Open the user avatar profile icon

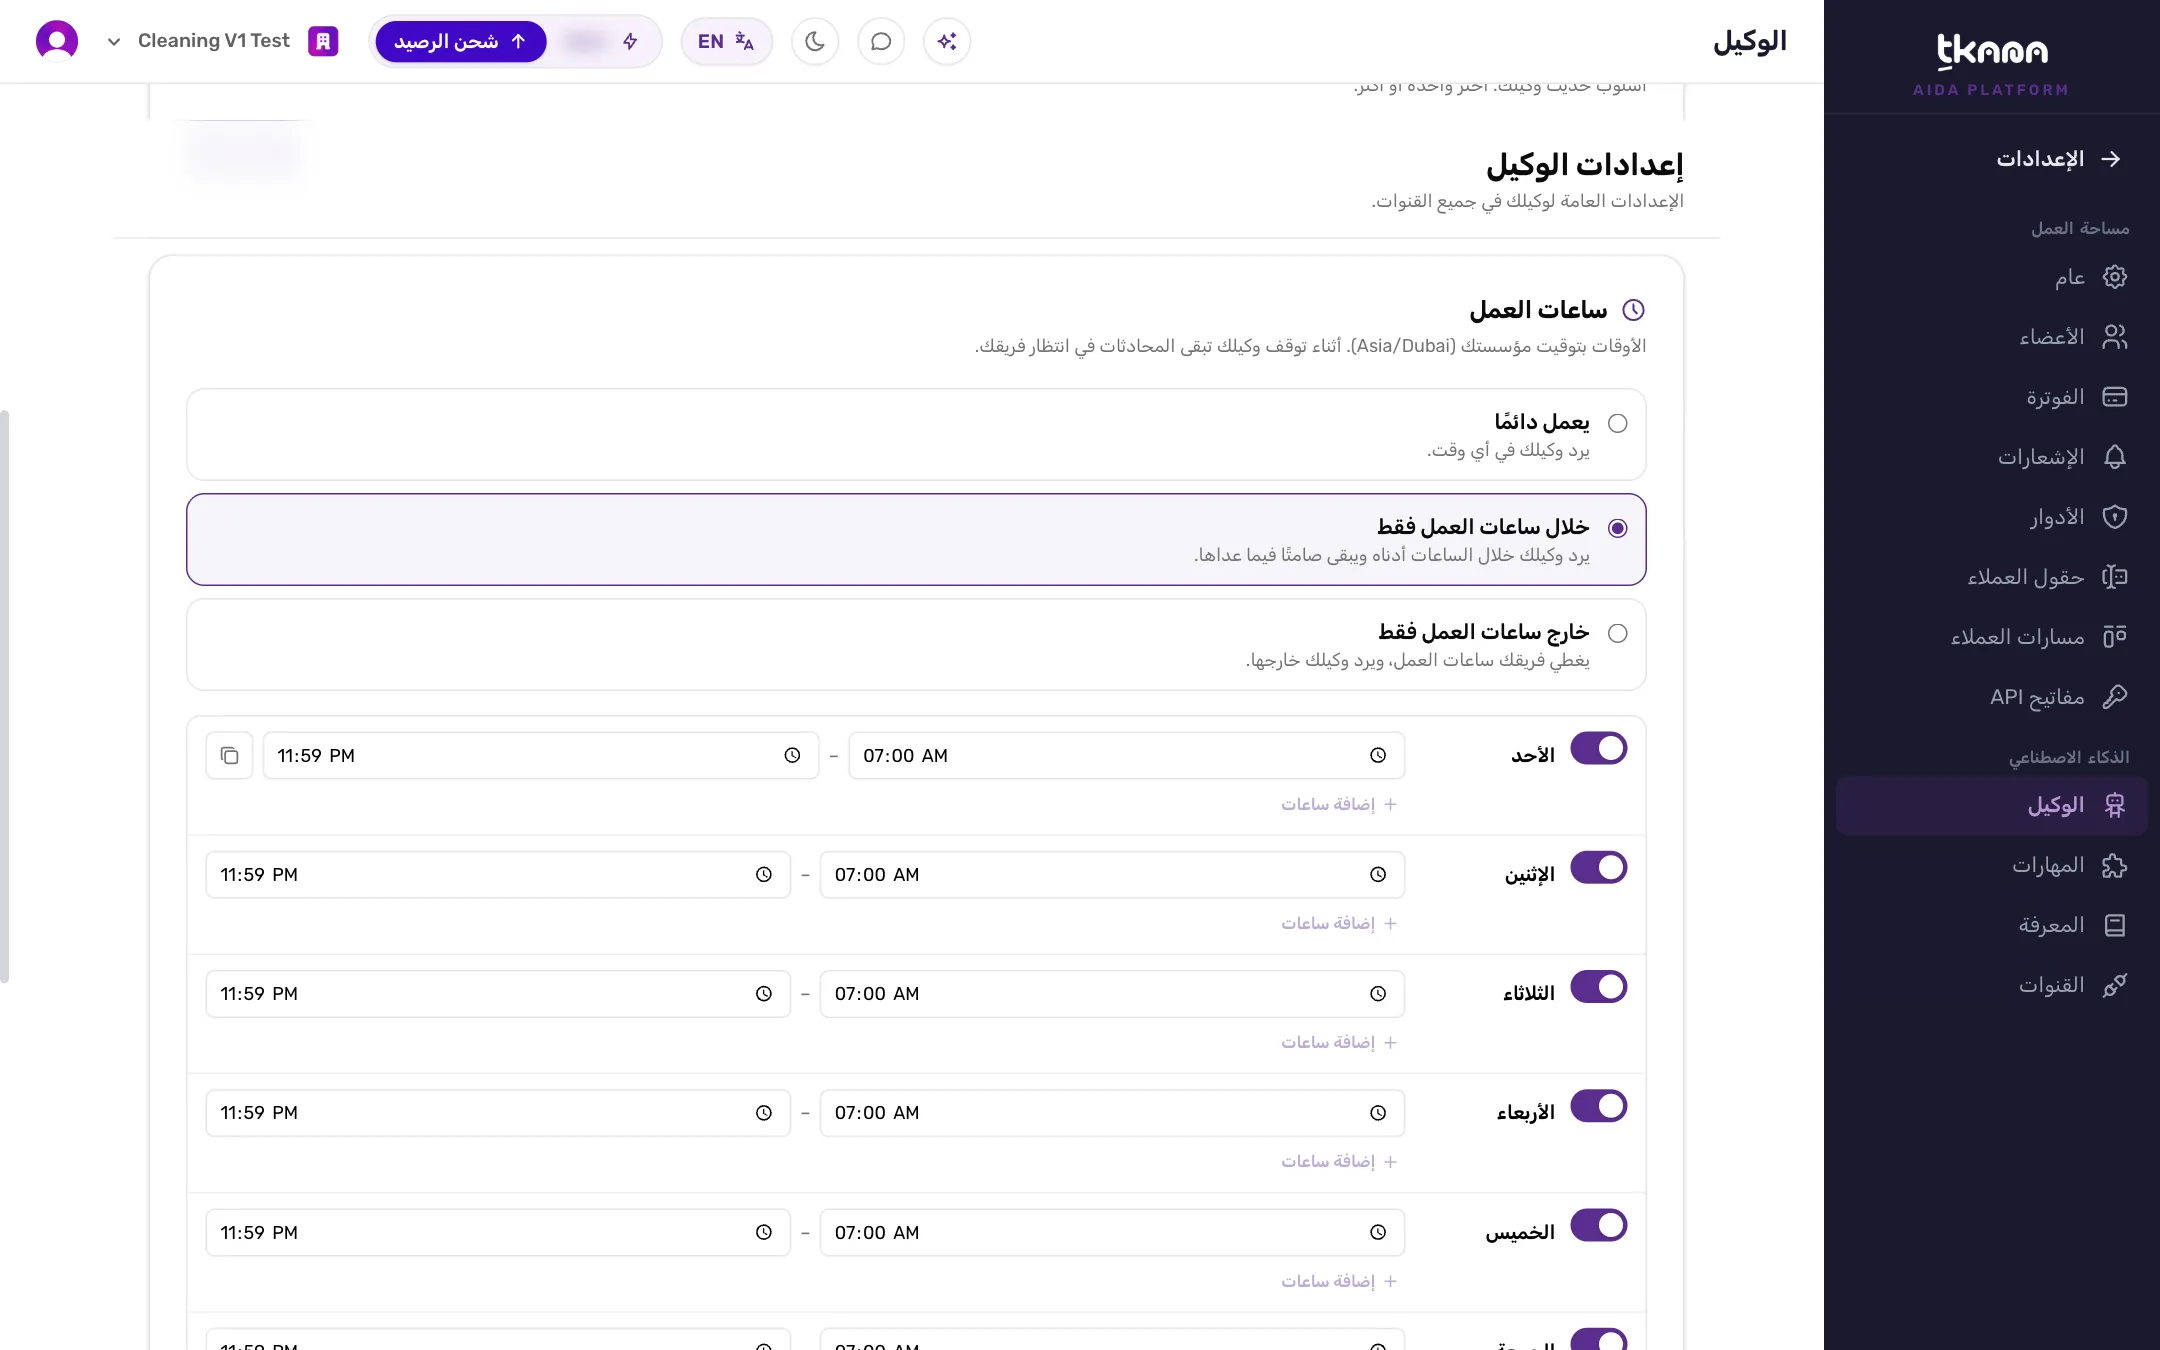[57, 41]
